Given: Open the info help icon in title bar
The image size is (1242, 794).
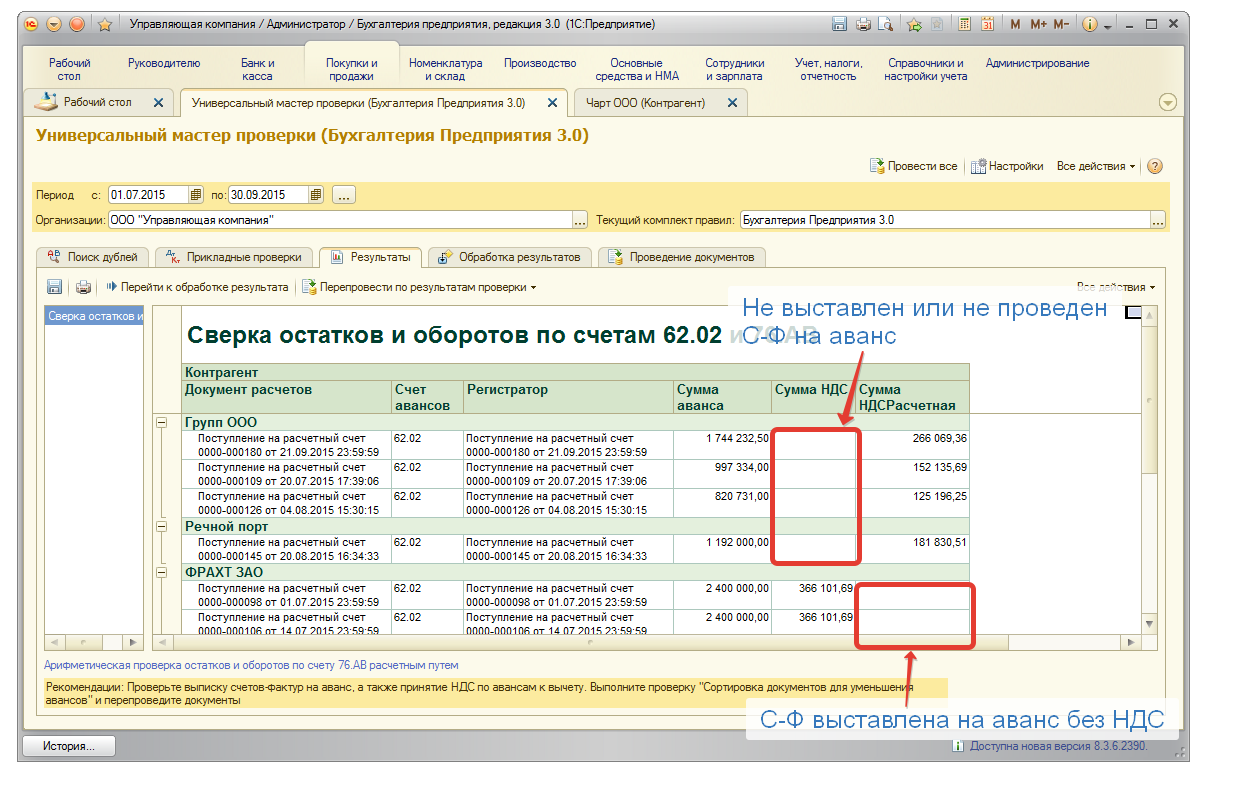Looking at the screenshot, I should [x=1090, y=24].
